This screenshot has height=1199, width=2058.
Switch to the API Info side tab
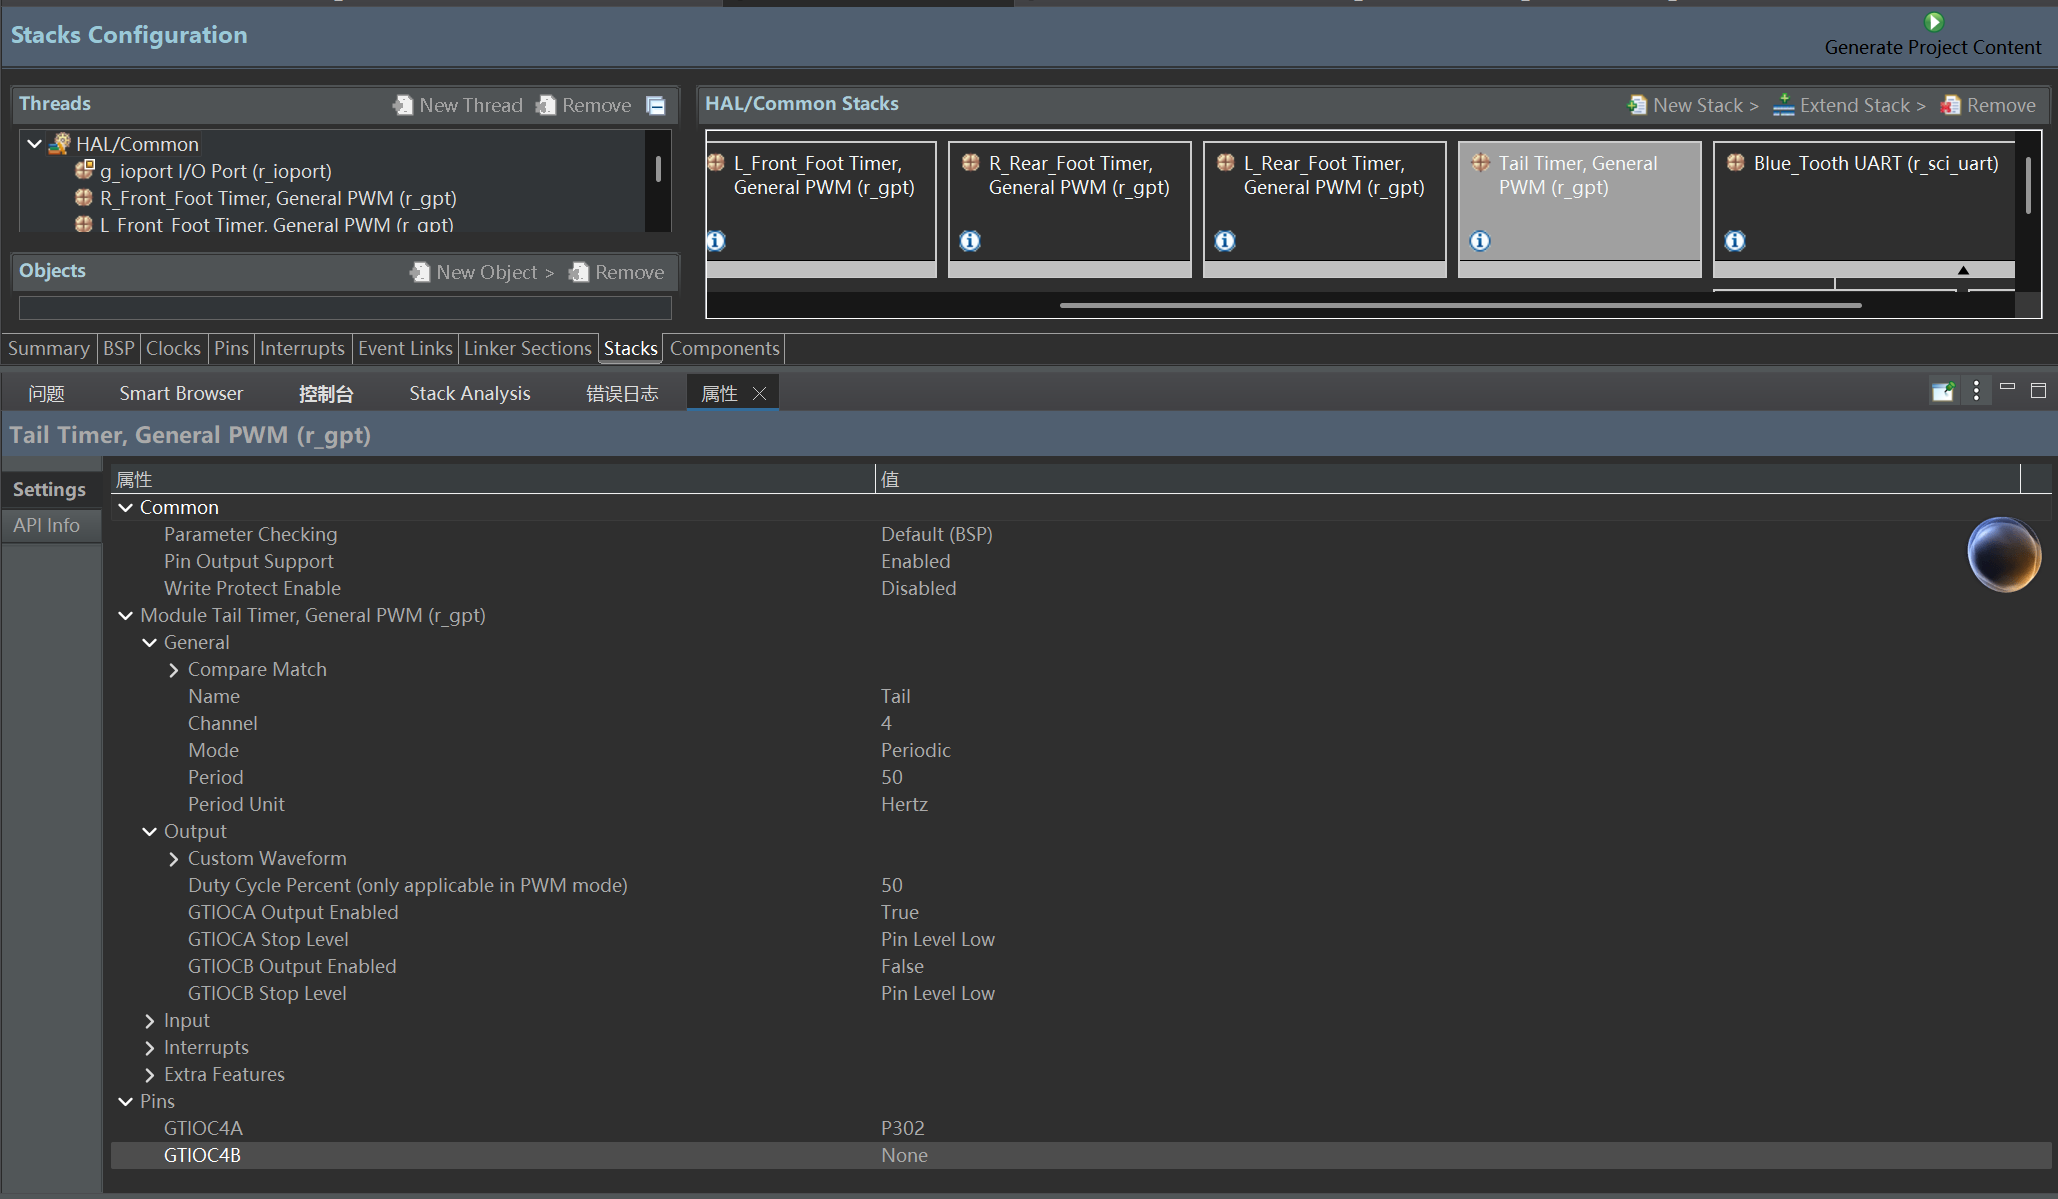pos(47,525)
